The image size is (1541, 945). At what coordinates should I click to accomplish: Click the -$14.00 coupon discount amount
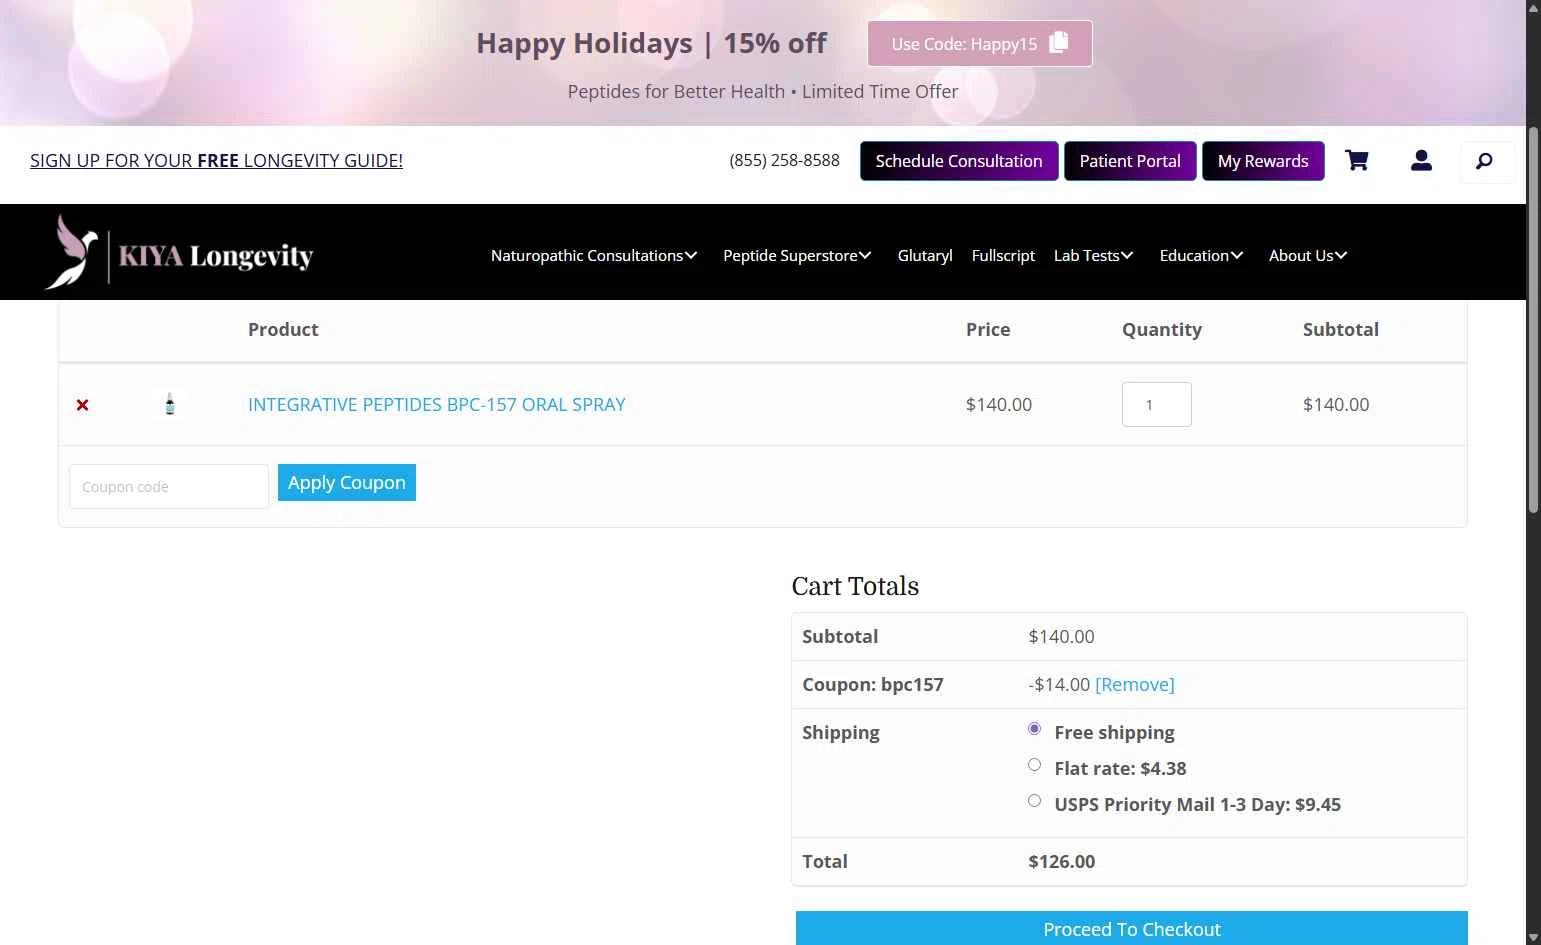point(1059,684)
